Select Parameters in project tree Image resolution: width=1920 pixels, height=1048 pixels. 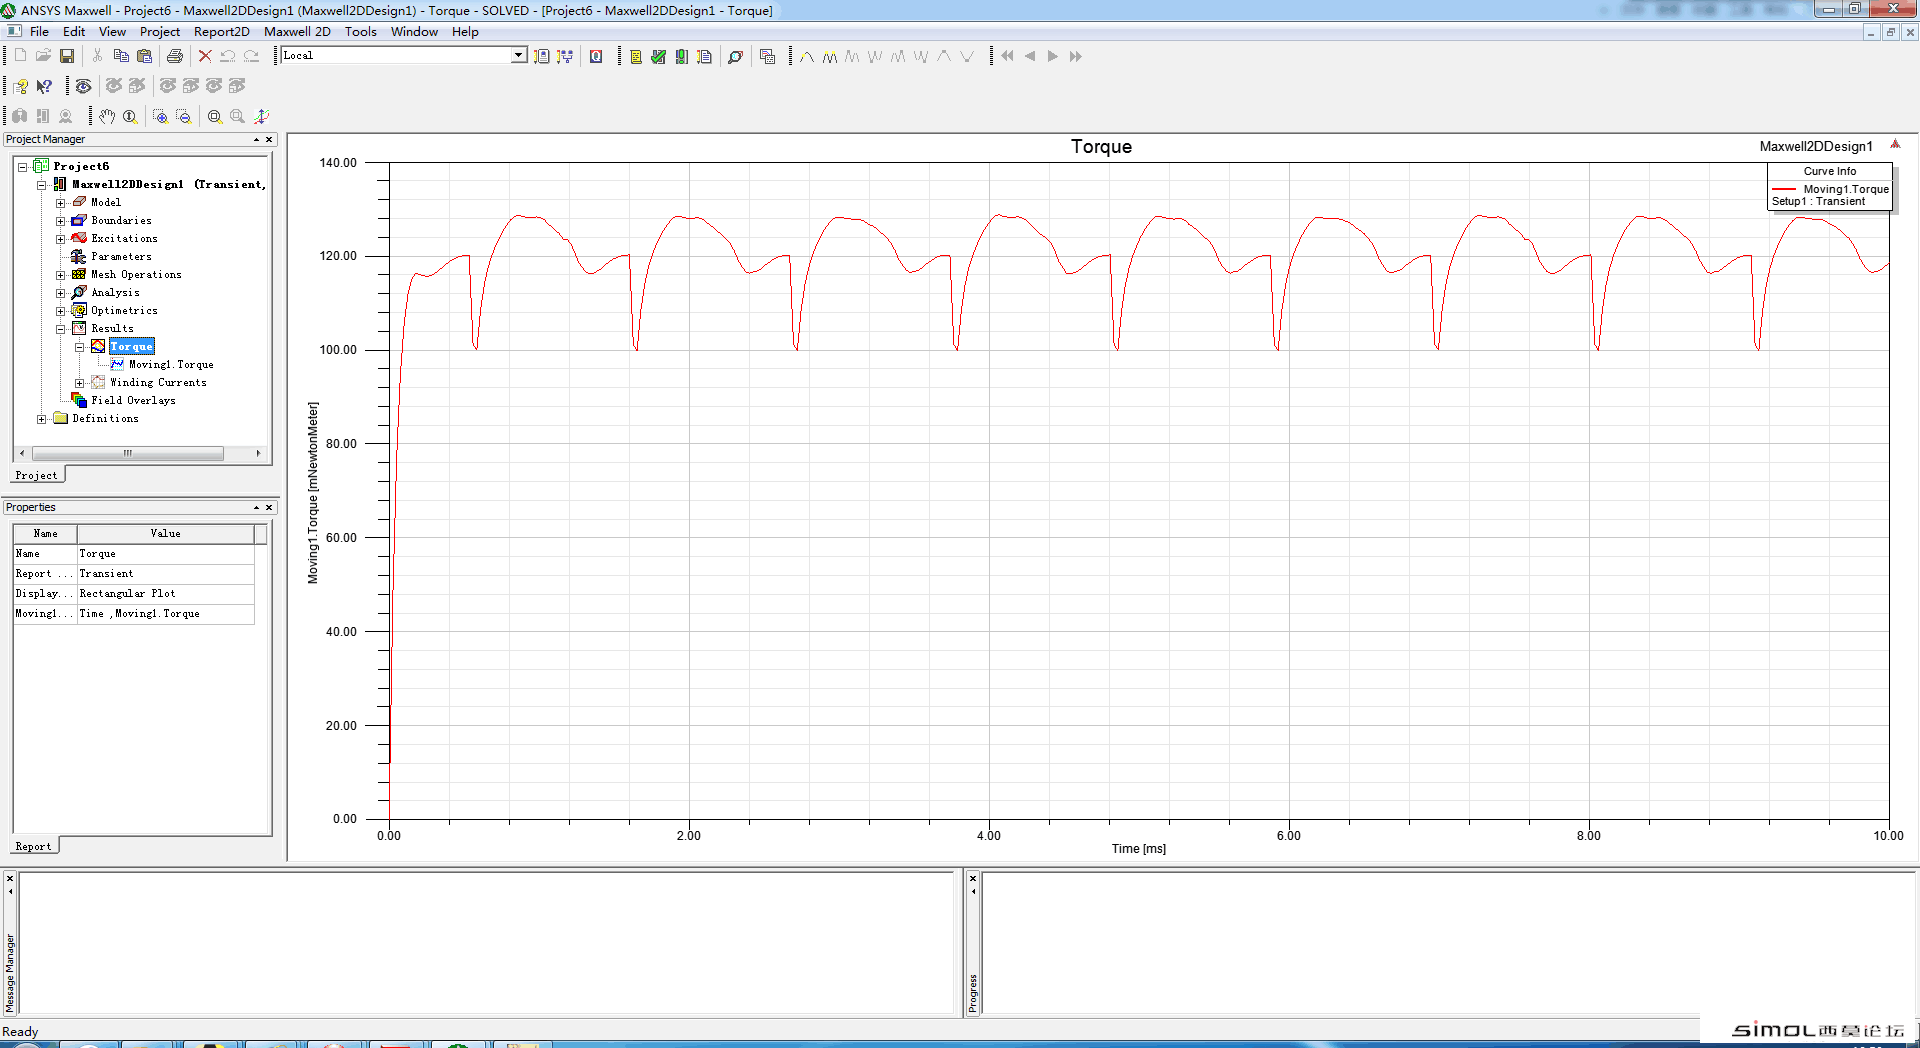(121, 257)
